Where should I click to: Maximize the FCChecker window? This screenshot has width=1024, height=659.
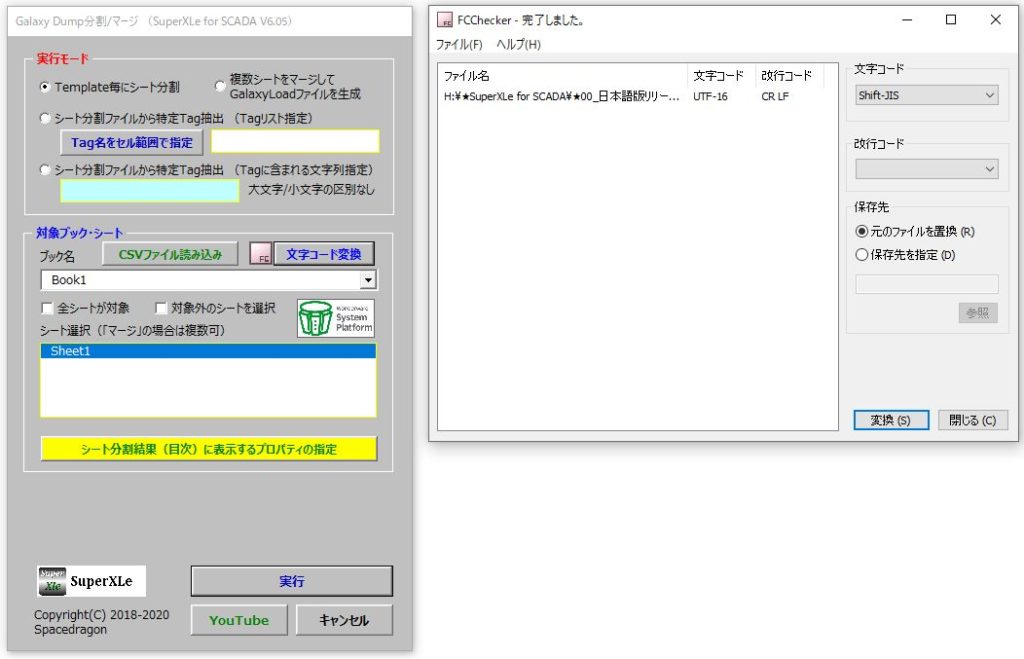coord(951,20)
